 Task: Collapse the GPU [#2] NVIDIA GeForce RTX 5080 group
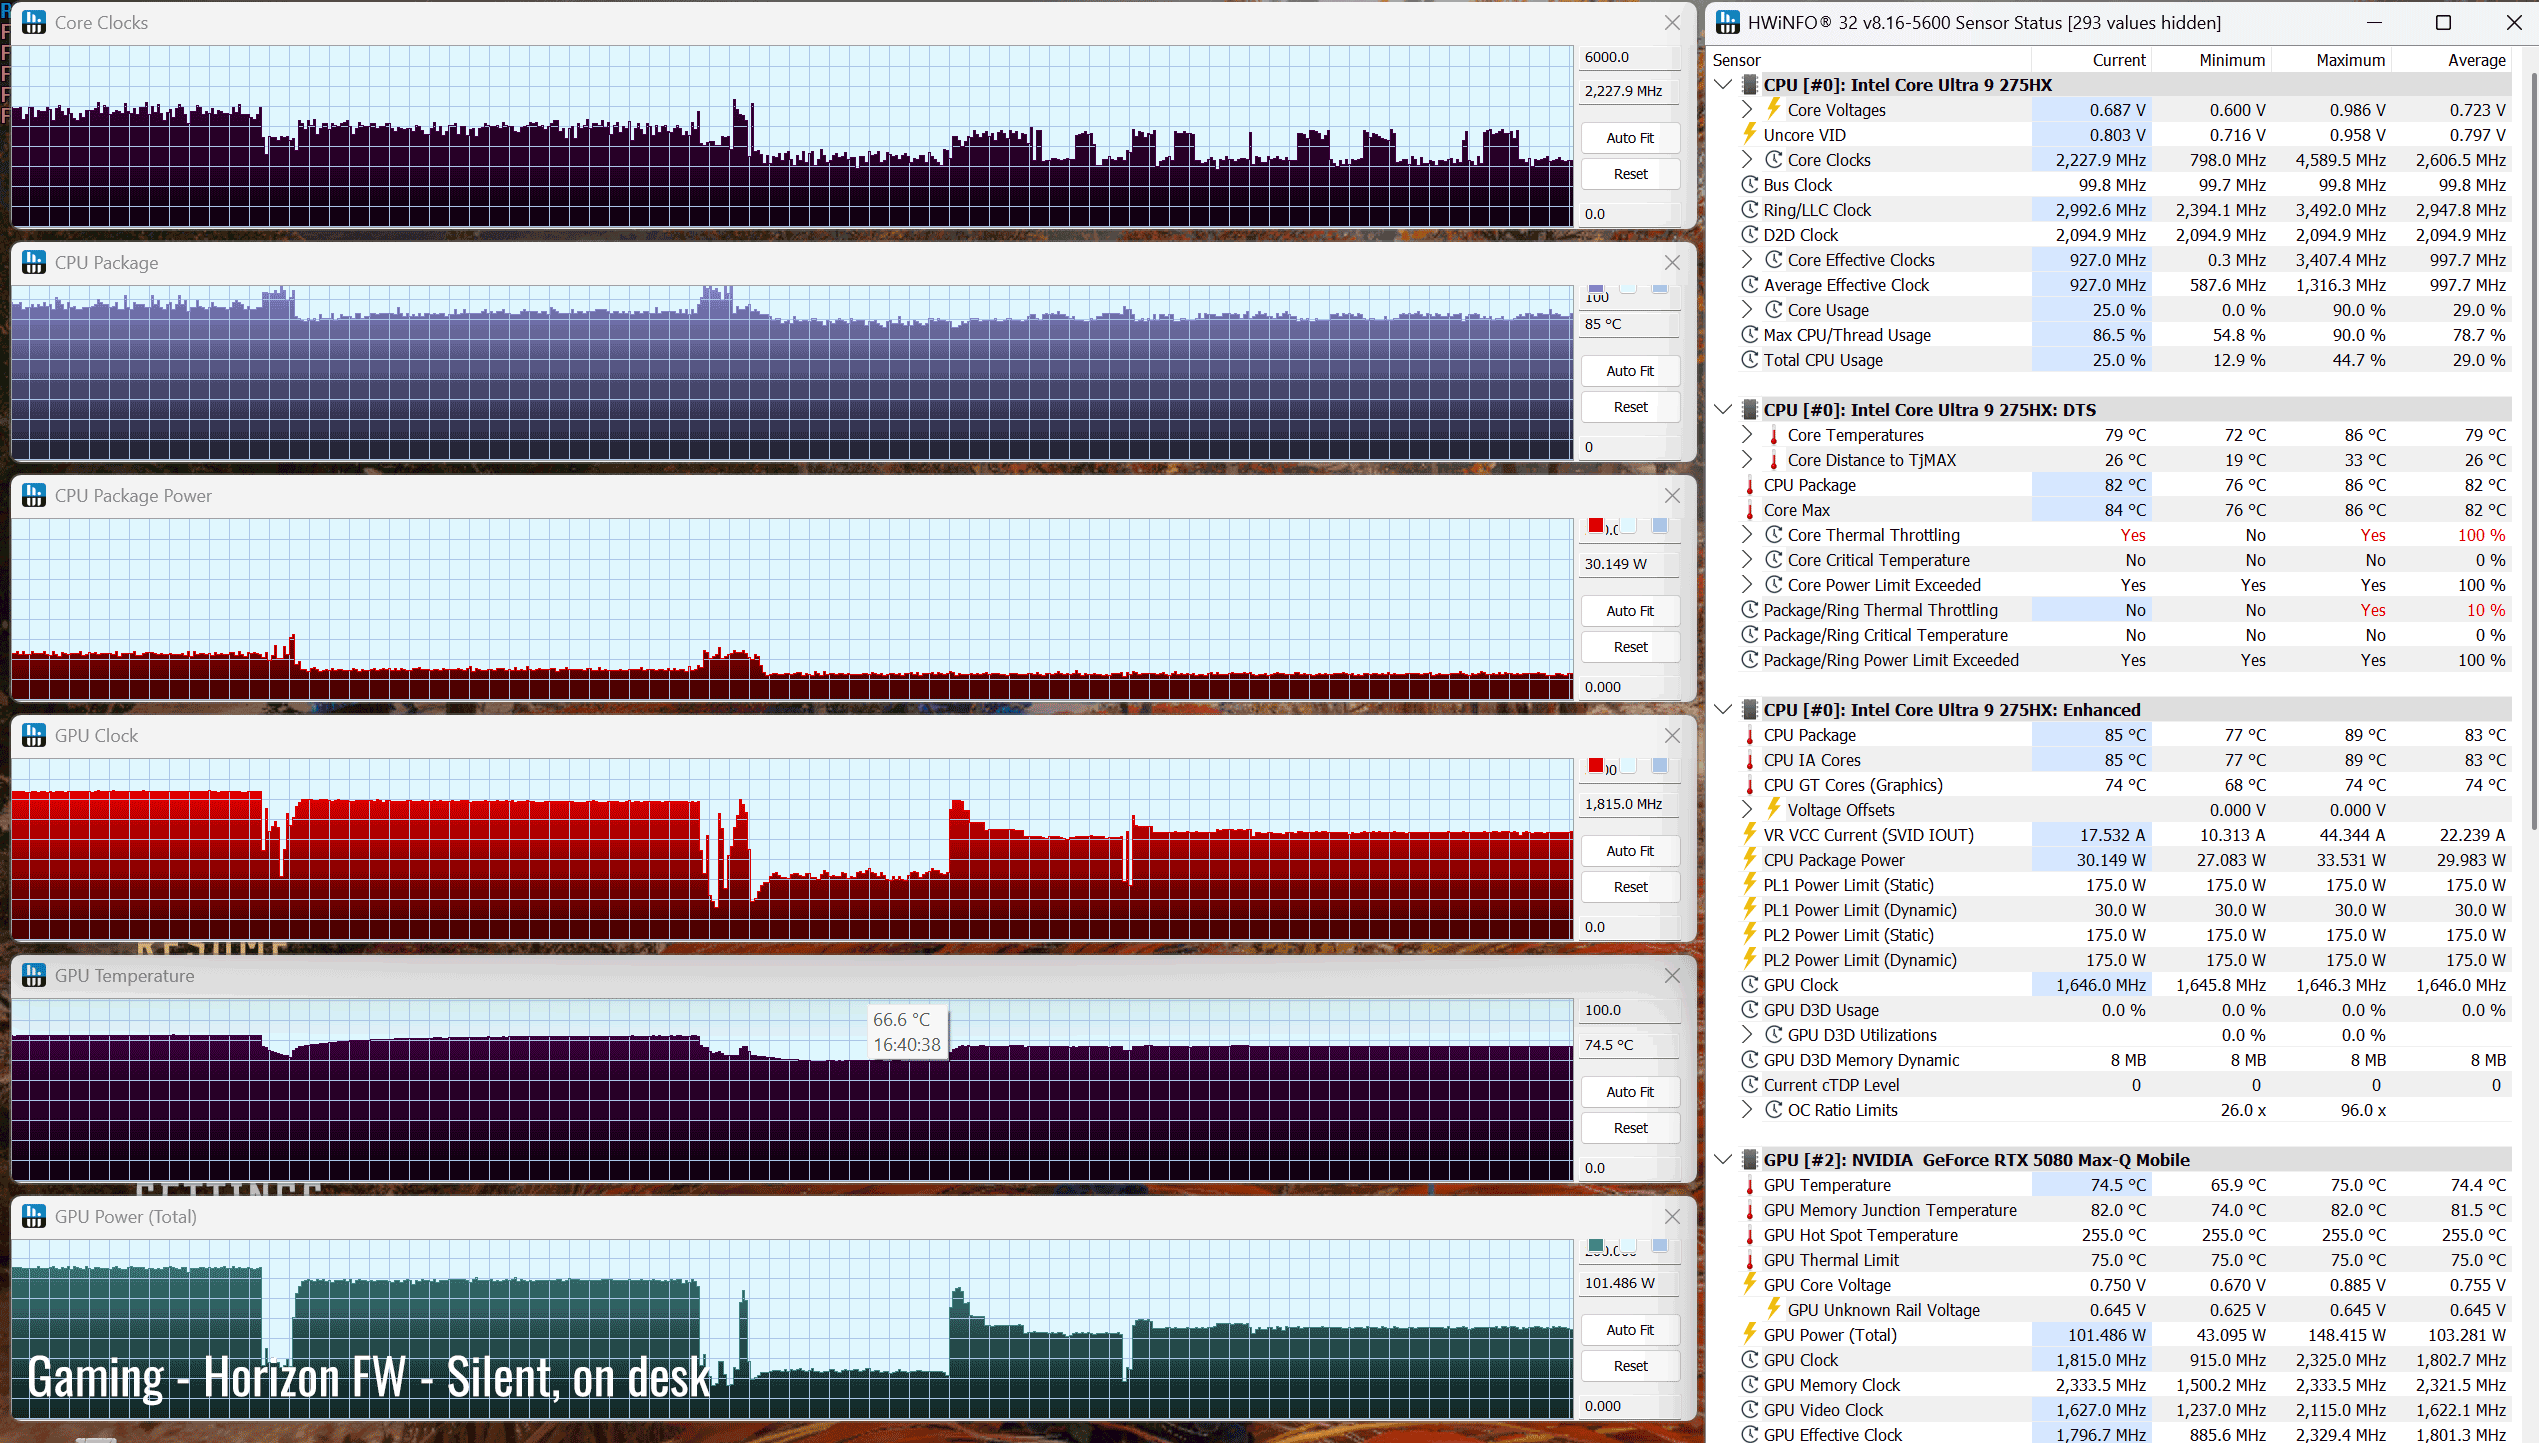(1723, 1159)
